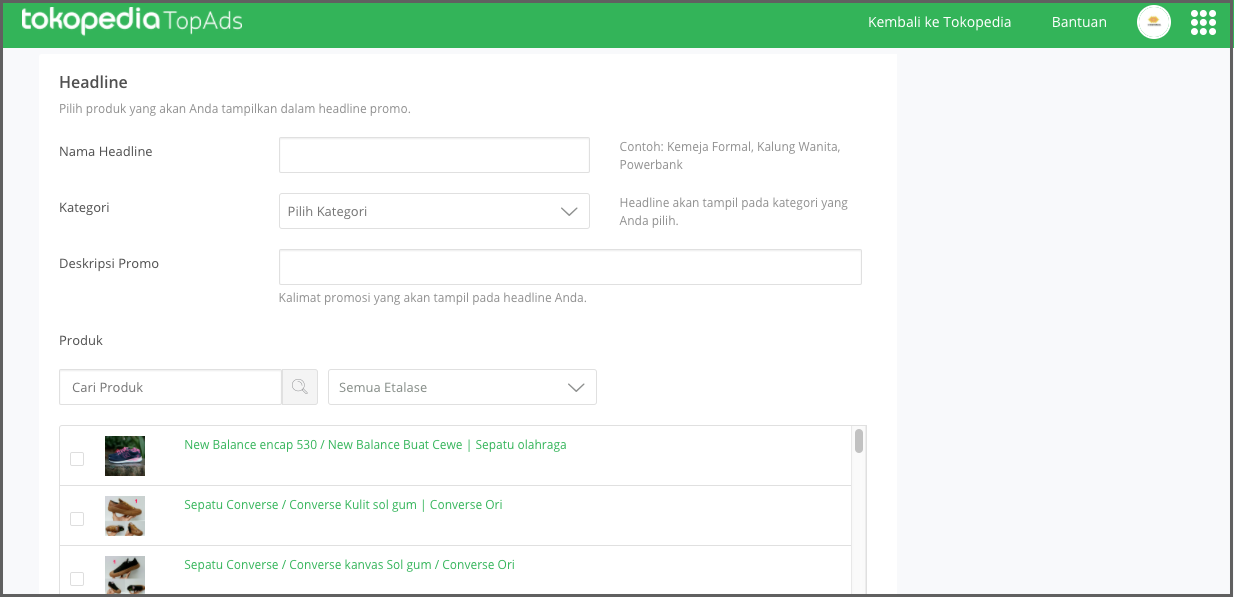This screenshot has width=1234, height=597.
Task: Click the product search magnifier icon
Action: 300,387
